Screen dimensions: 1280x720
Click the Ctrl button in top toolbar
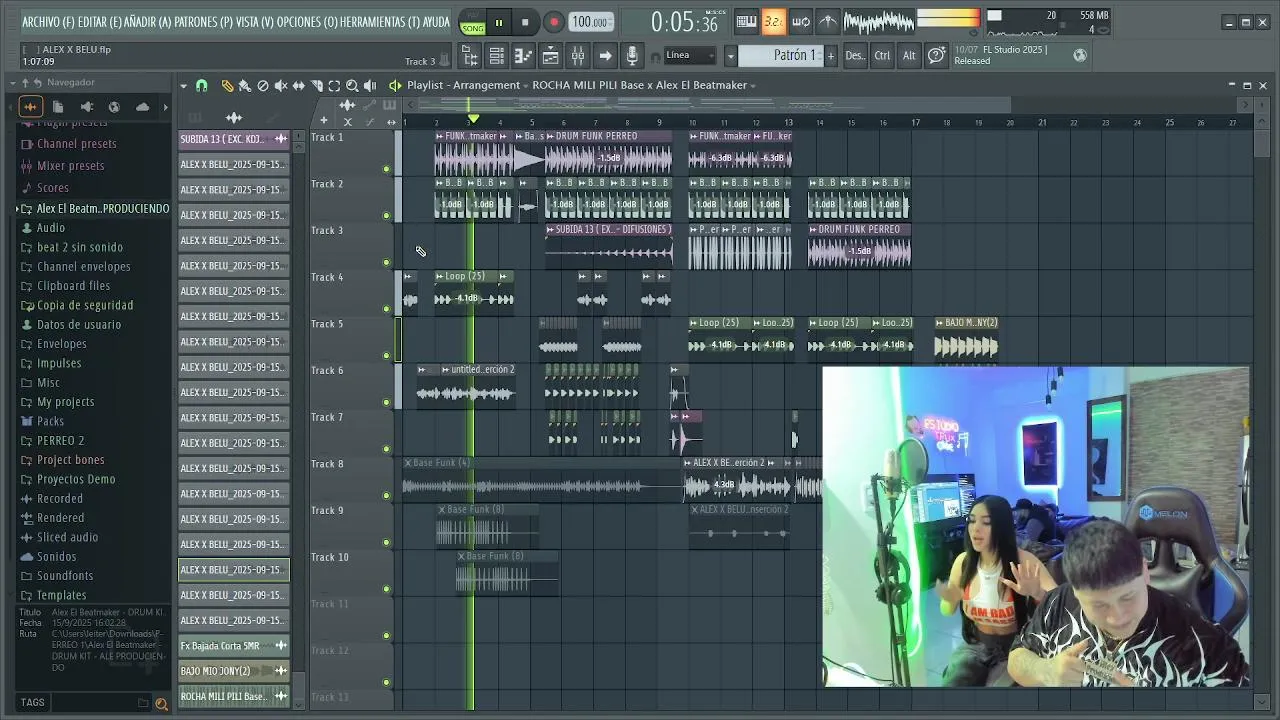pyautogui.click(x=882, y=56)
